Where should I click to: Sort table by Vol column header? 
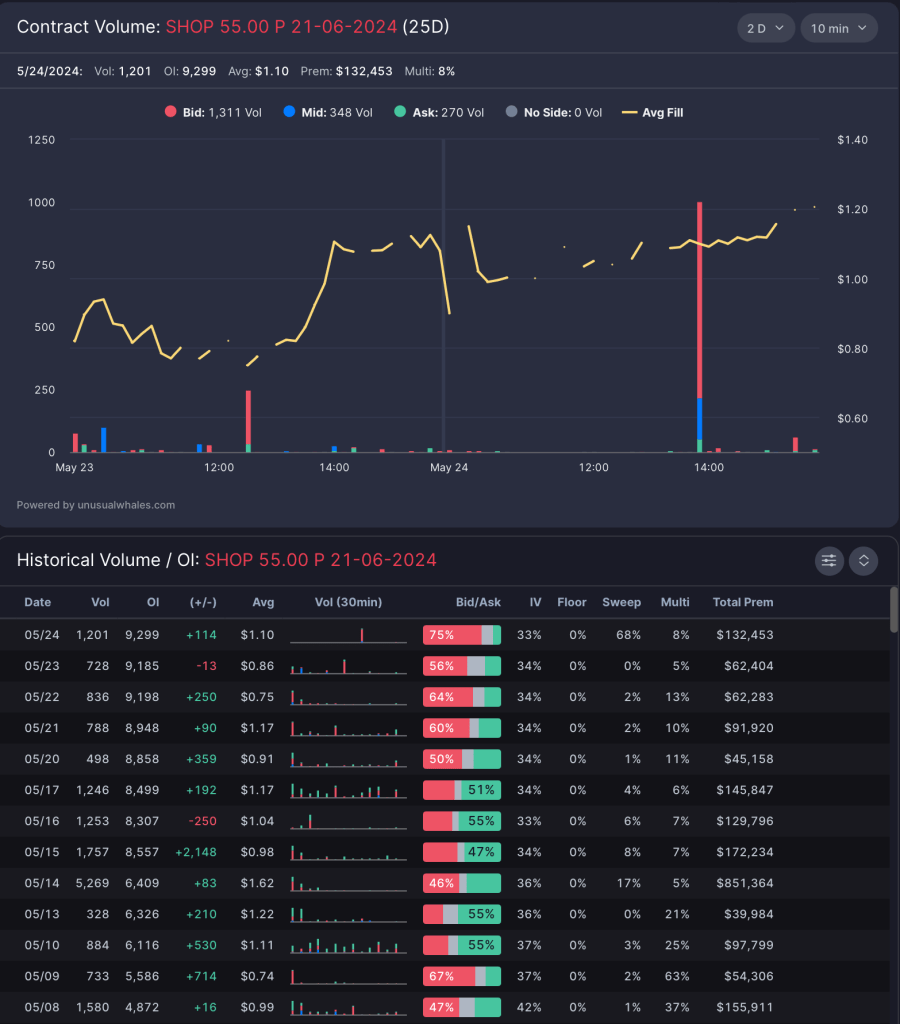point(100,602)
